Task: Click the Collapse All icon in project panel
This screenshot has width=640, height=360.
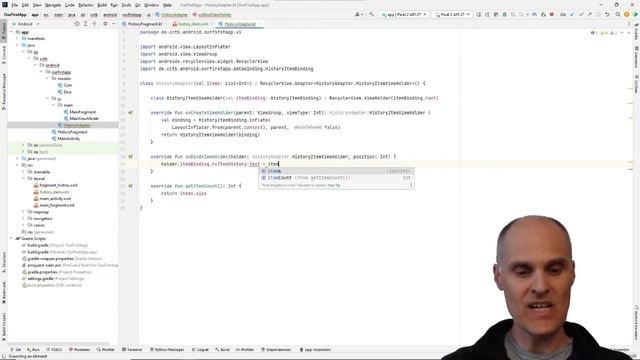Action: 94,24
